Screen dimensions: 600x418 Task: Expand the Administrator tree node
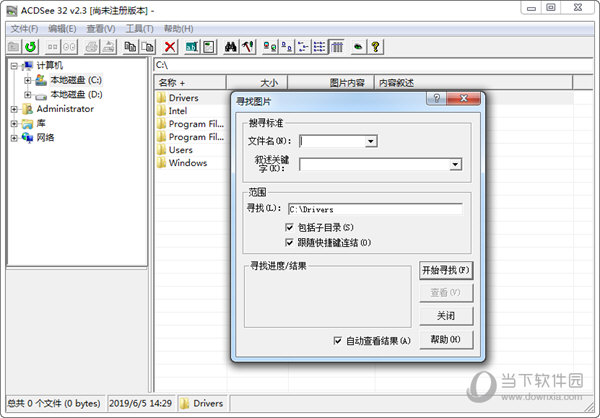tap(14, 109)
